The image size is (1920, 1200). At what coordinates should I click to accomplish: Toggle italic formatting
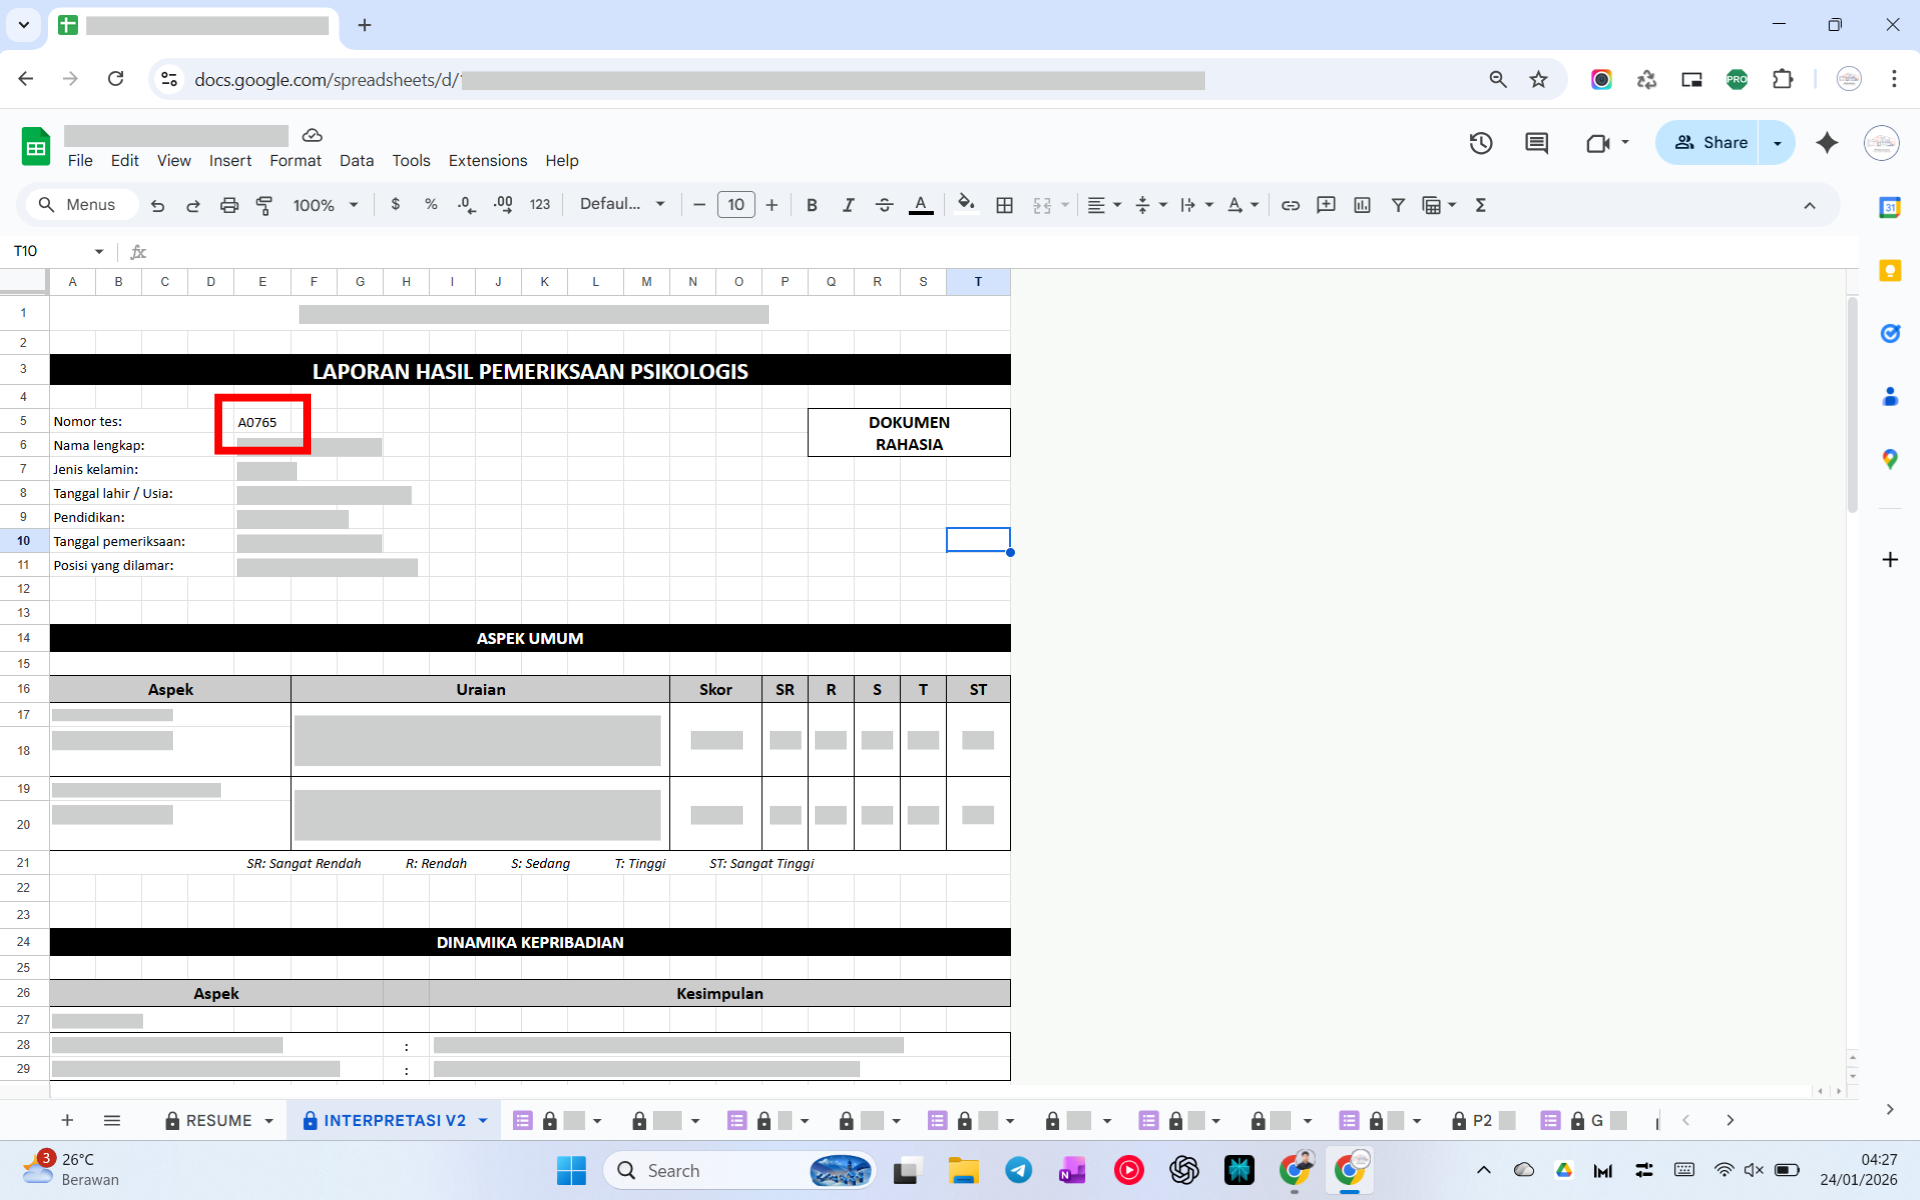[x=848, y=205]
